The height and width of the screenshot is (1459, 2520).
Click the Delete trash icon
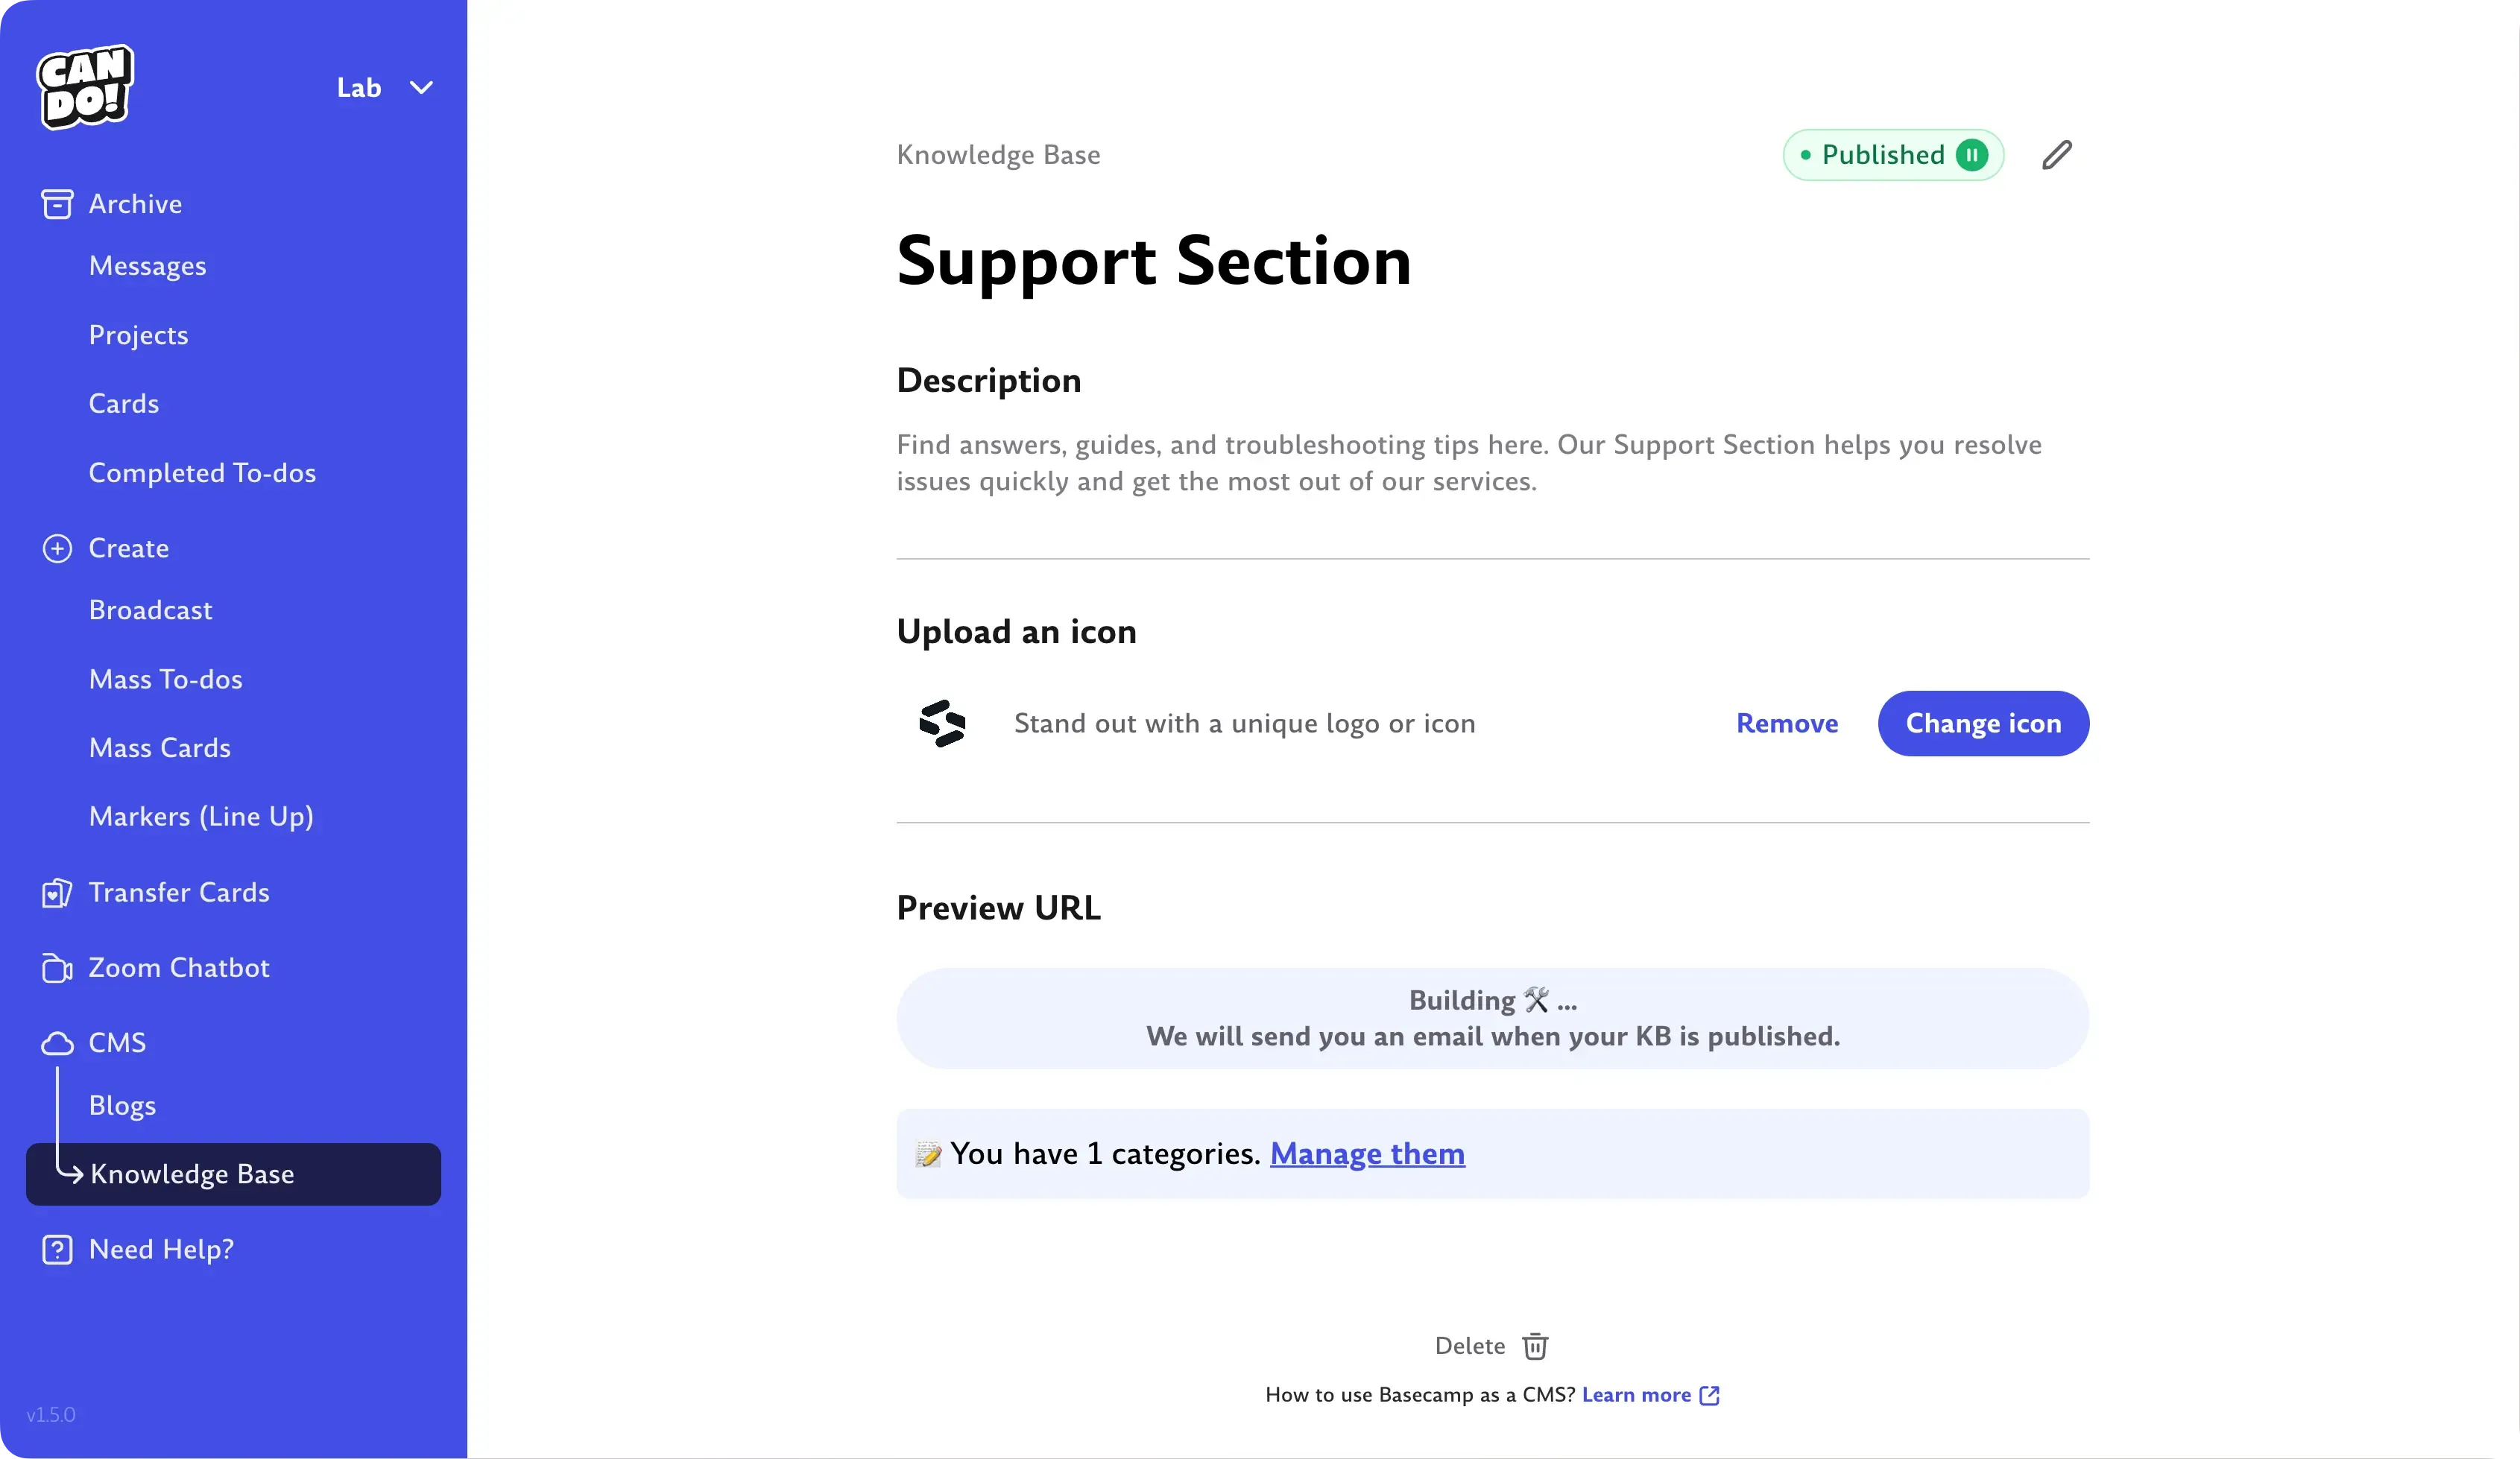pos(1533,1346)
